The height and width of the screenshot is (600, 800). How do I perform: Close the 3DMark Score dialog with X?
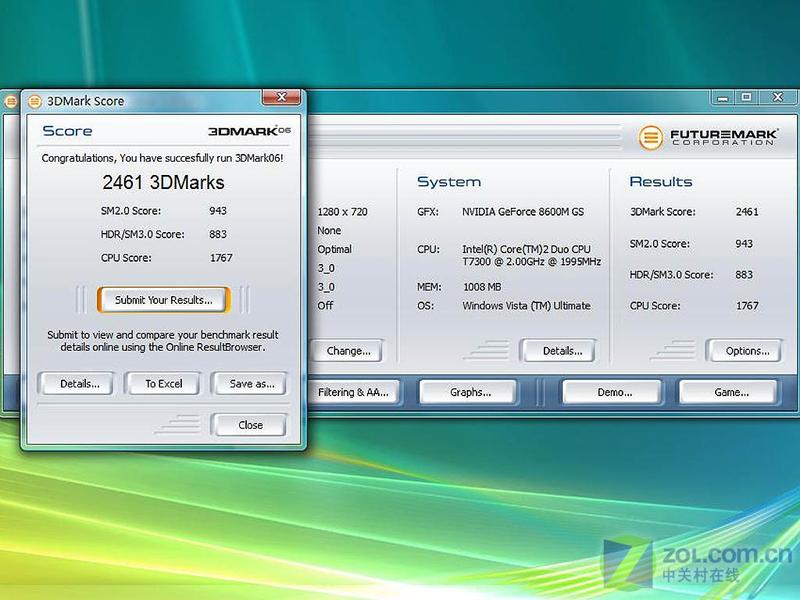pyautogui.click(x=281, y=97)
